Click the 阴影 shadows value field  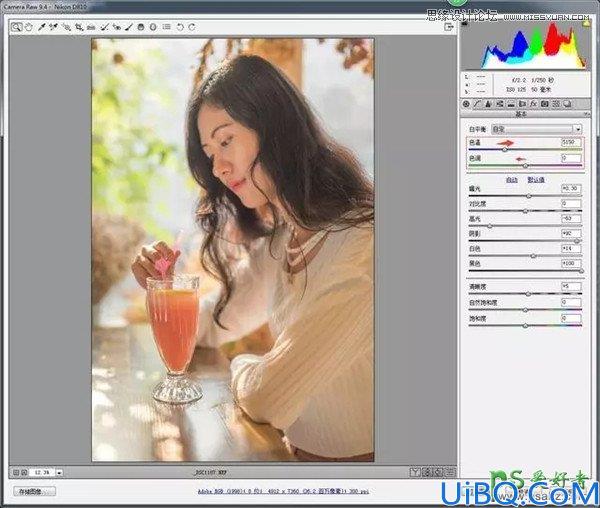coord(571,233)
